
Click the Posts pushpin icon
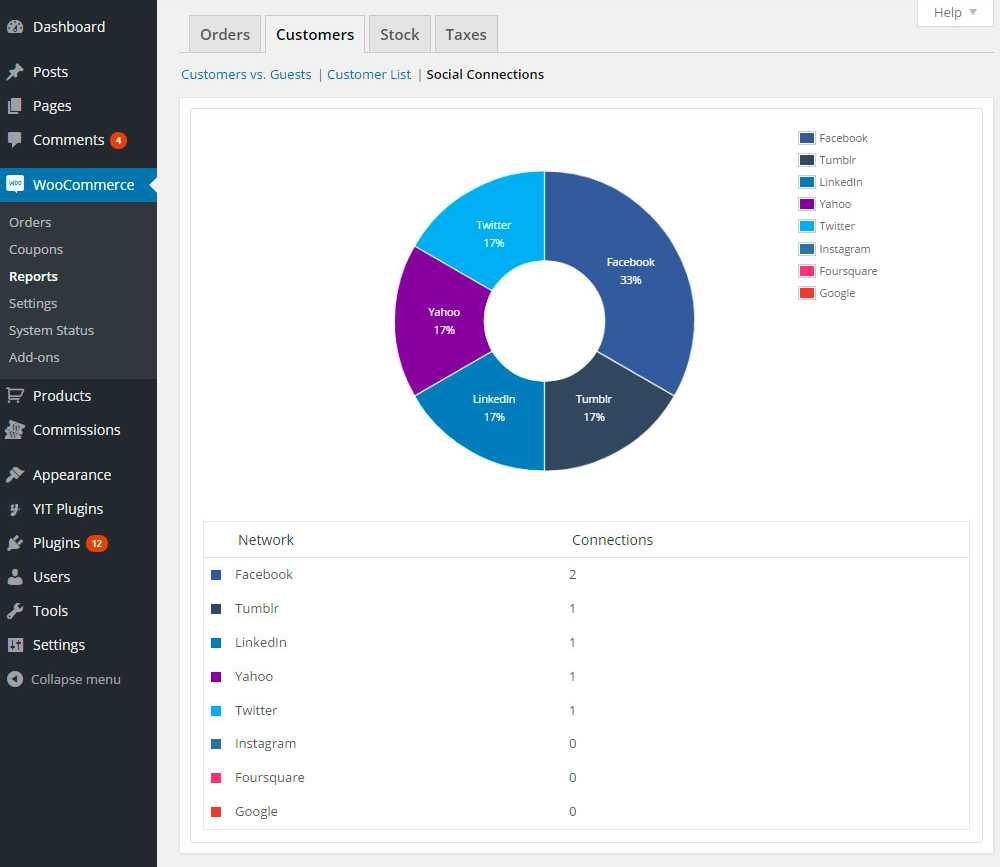click(x=15, y=72)
